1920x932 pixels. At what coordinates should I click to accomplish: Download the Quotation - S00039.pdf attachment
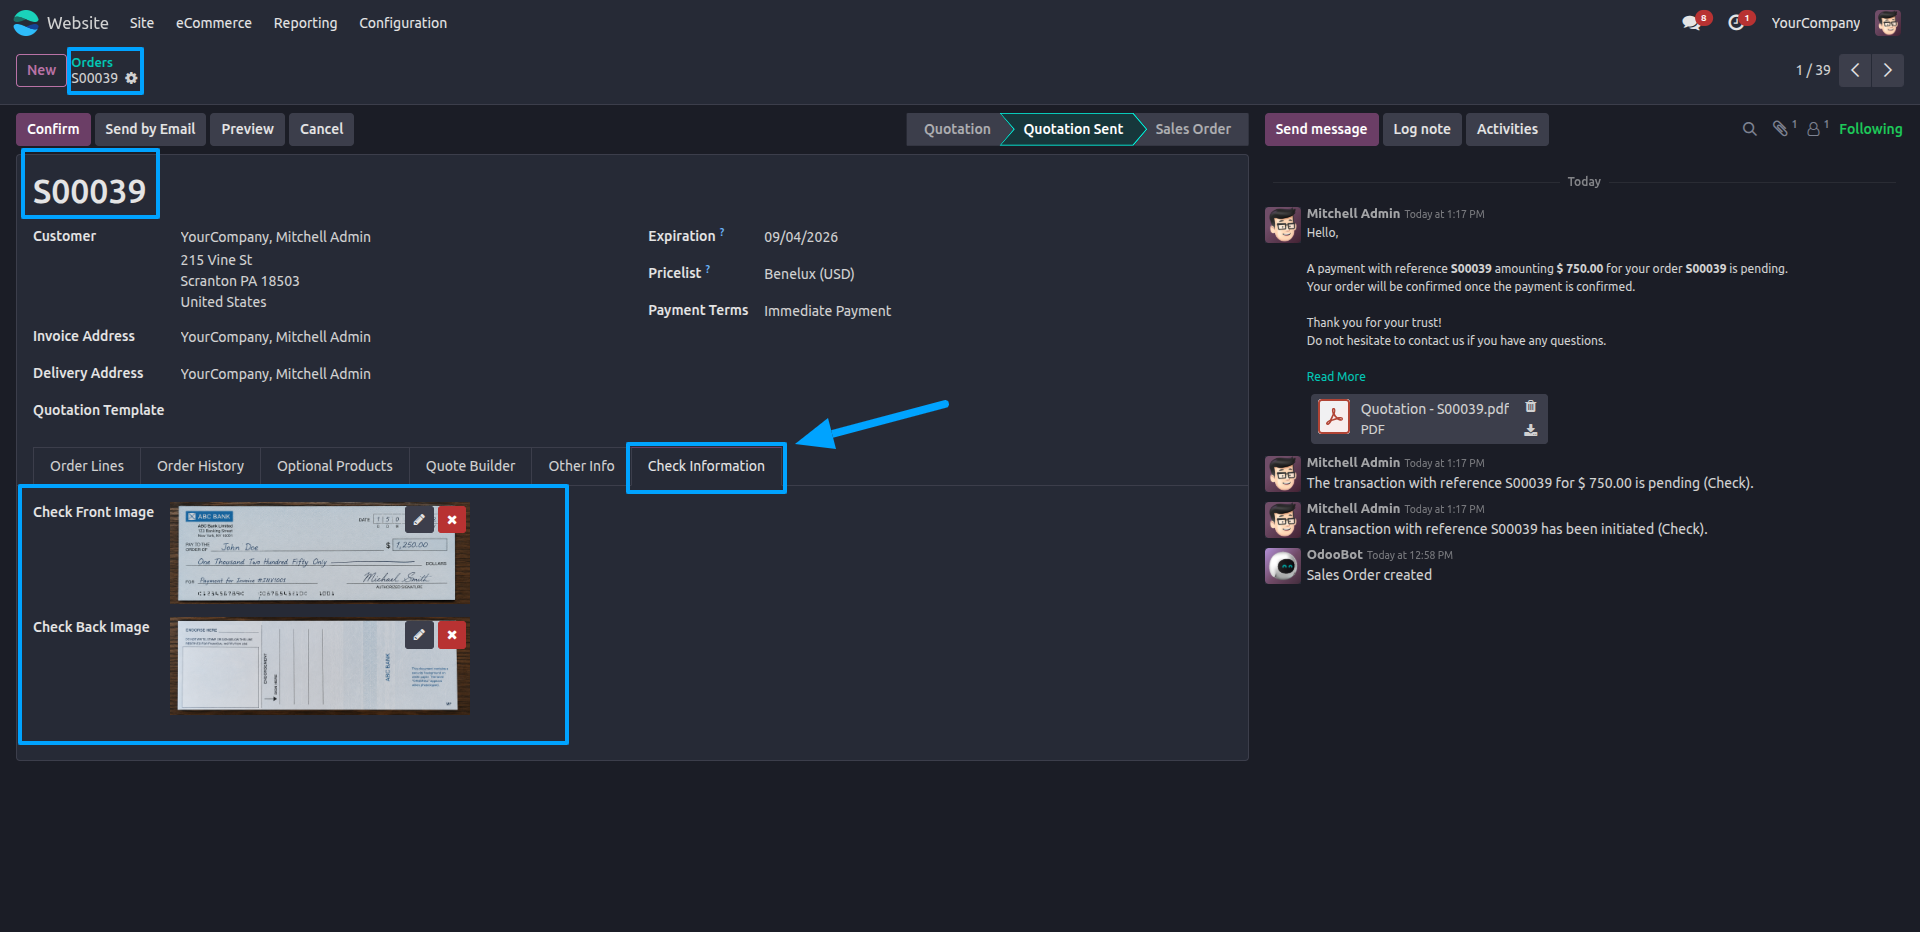pos(1530,430)
